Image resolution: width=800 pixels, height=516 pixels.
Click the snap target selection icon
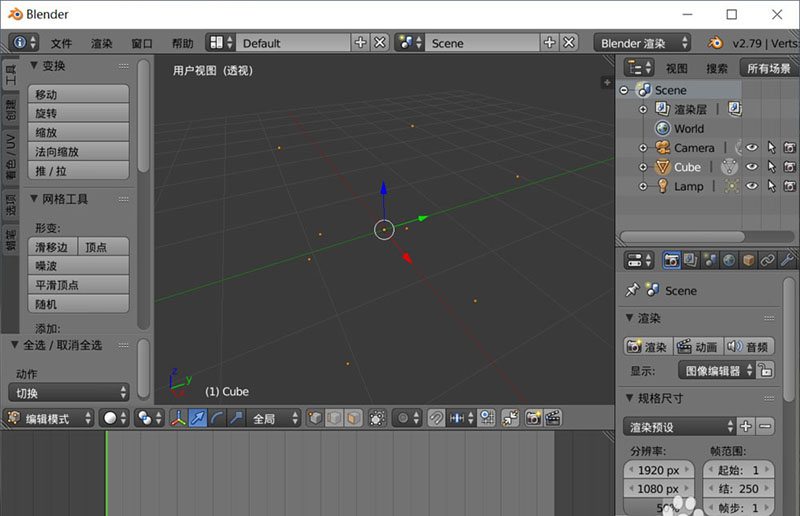pyautogui.click(x=487, y=419)
